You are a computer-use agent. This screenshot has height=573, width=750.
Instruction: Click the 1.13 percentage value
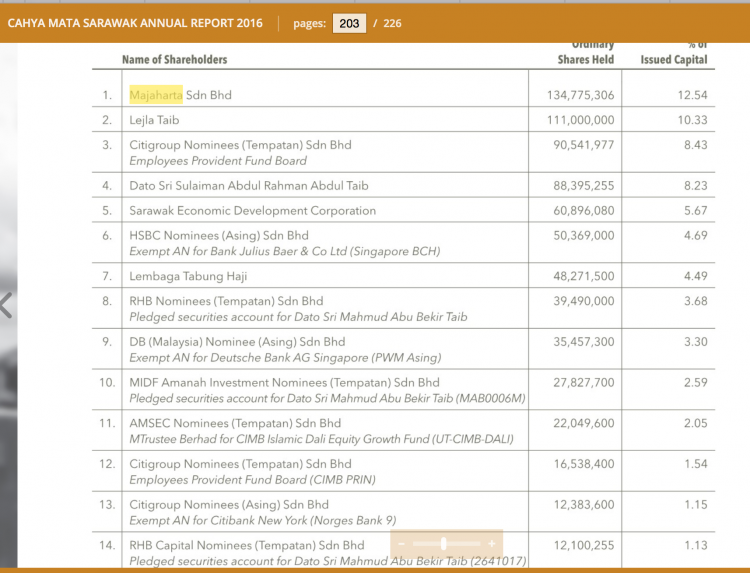coord(695,545)
